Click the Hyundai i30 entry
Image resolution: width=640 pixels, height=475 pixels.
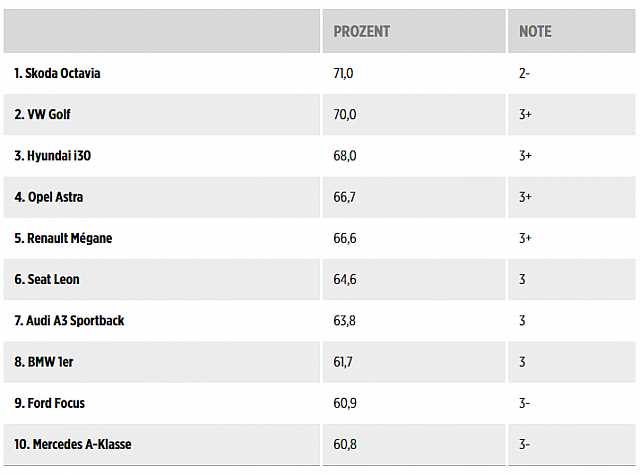(x=53, y=156)
